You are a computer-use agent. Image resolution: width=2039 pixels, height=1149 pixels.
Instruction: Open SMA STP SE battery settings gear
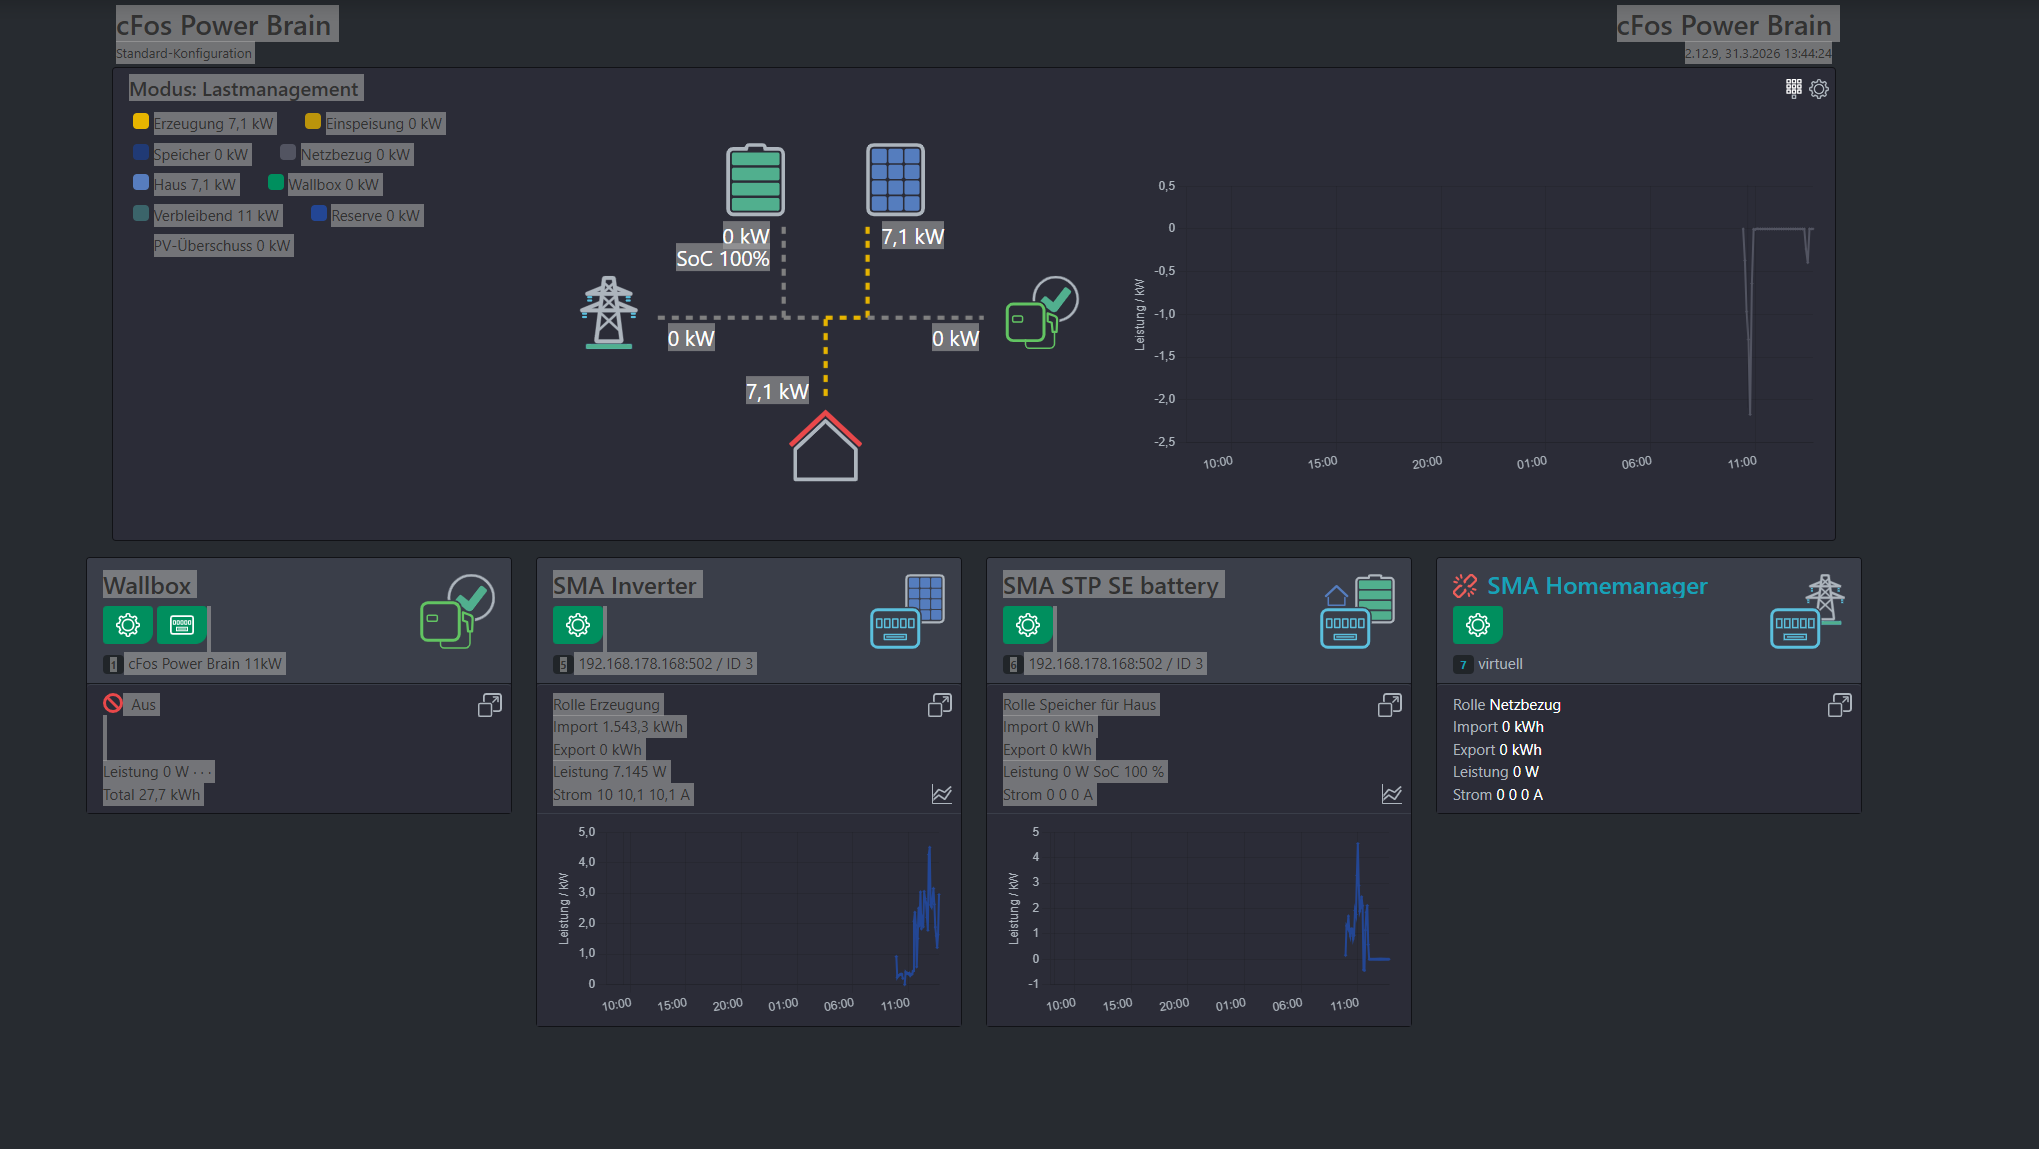(1028, 625)
